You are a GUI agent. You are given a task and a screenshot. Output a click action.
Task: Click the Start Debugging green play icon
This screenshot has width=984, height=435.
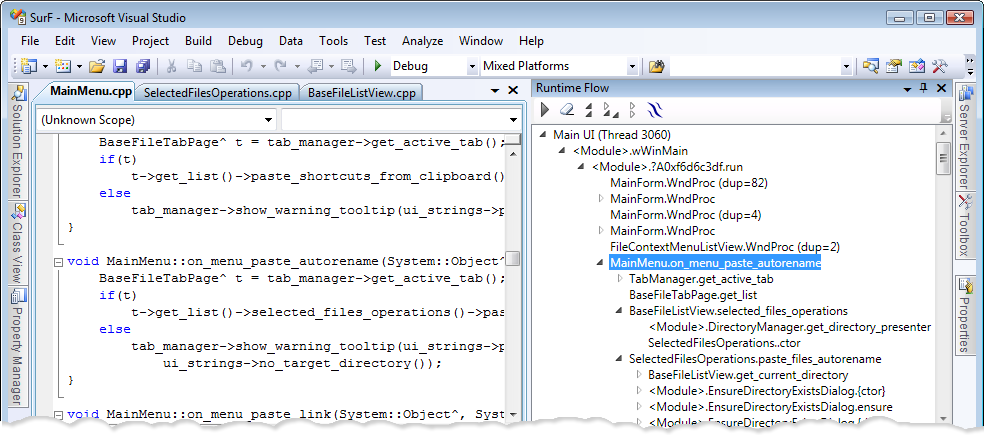pos(378,67)
